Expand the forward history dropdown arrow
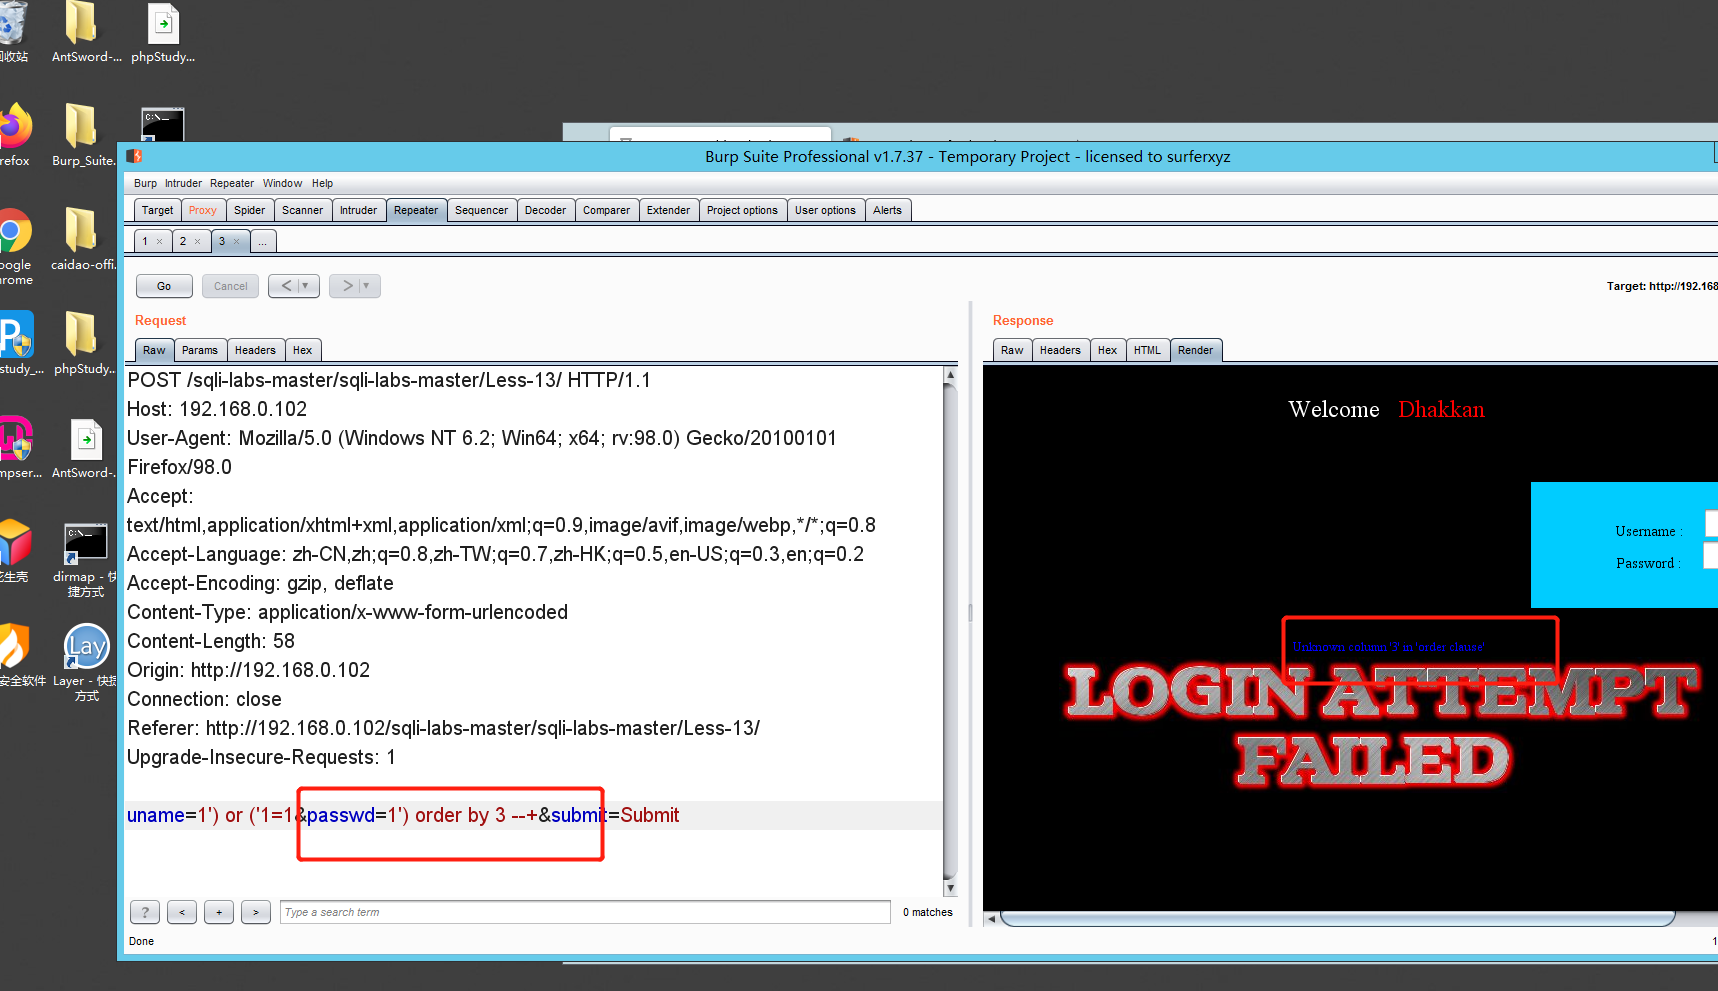The height and width of the screenshot is (991, 1718). pyautogui.click(x=367, y=286)
